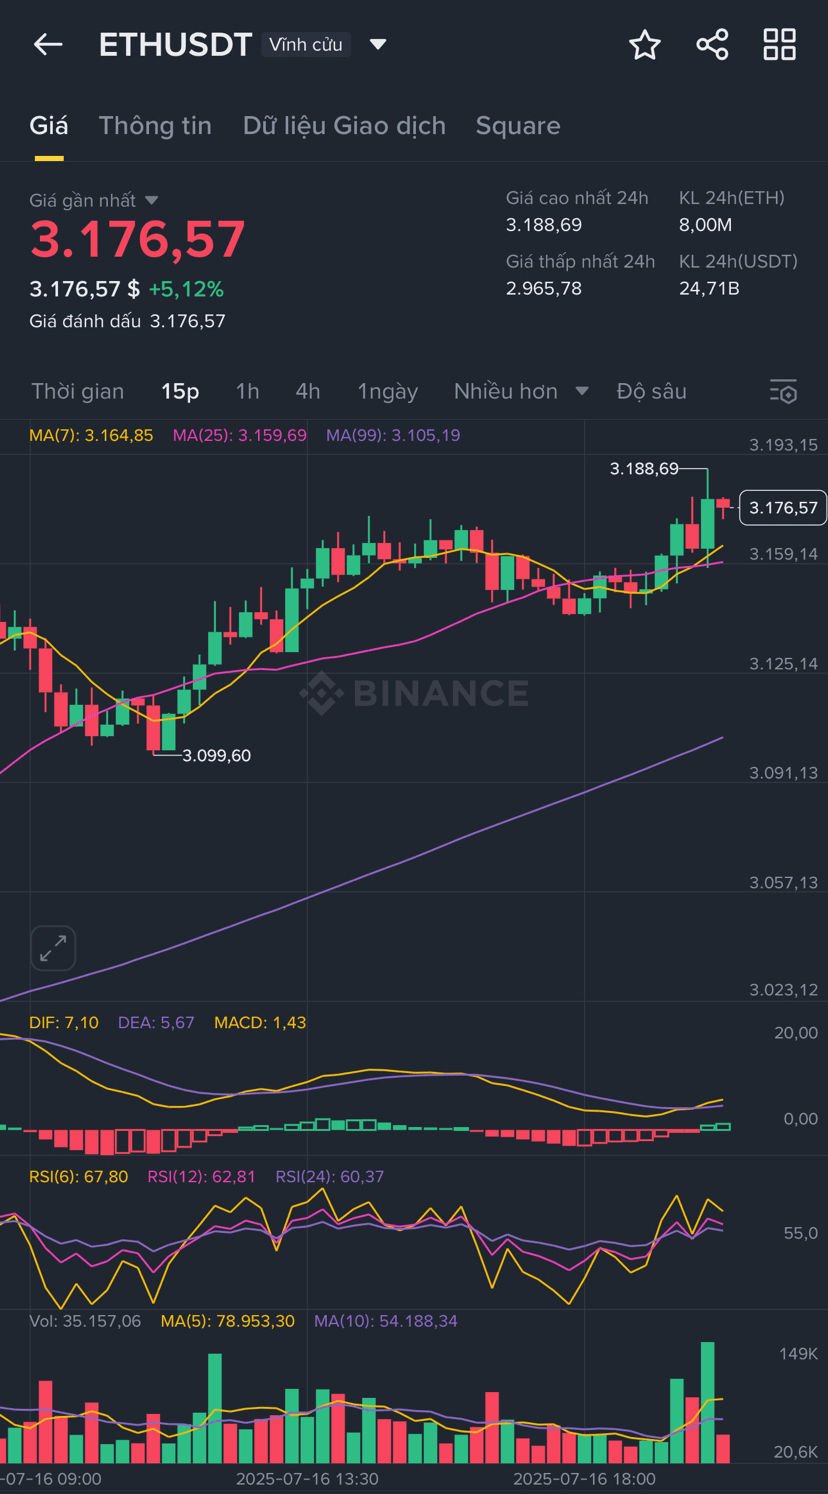
Task: Select the 1ngày timeframe
Action: tap(388, 391)
